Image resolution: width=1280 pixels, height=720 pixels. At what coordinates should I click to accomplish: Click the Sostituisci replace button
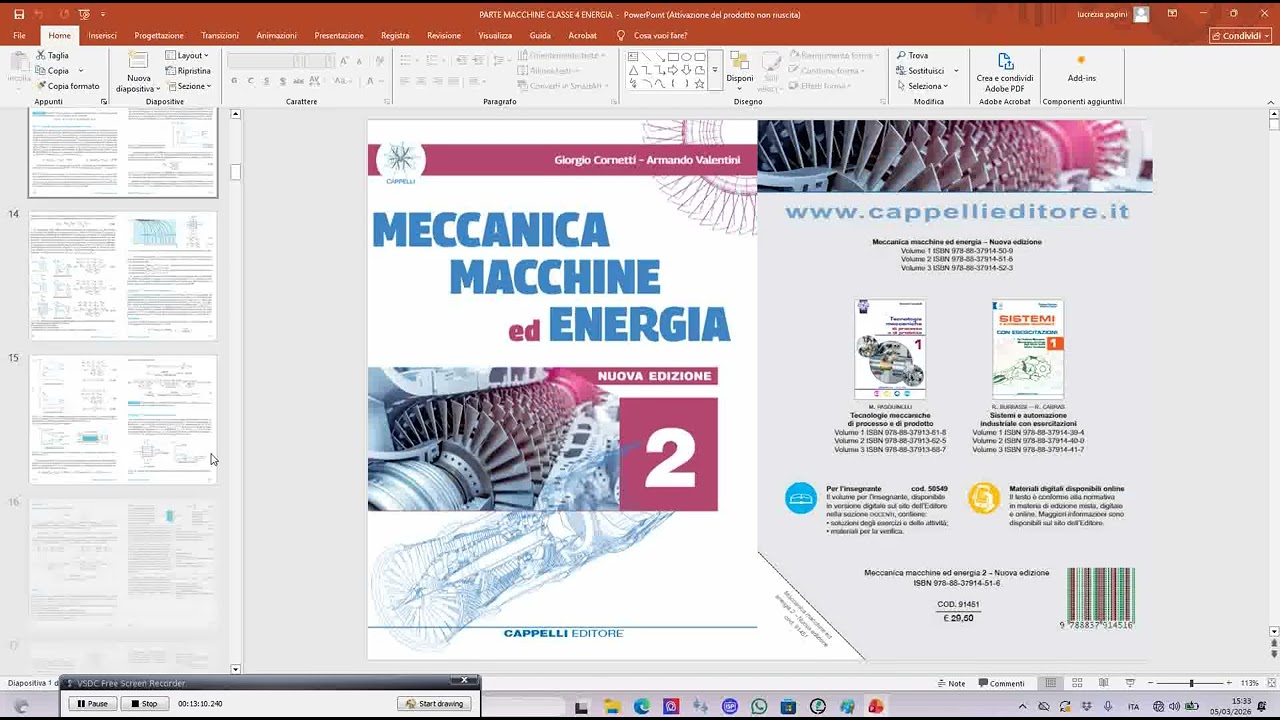[x=920, y=70]
